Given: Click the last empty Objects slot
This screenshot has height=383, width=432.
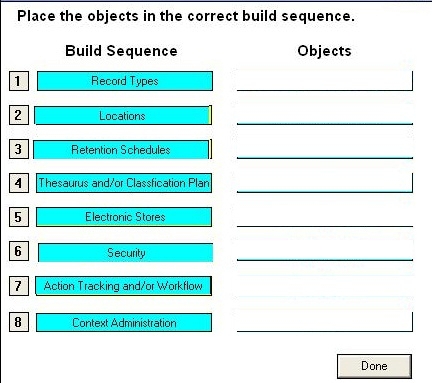Looking at the screenshot, I should point(325,322).
